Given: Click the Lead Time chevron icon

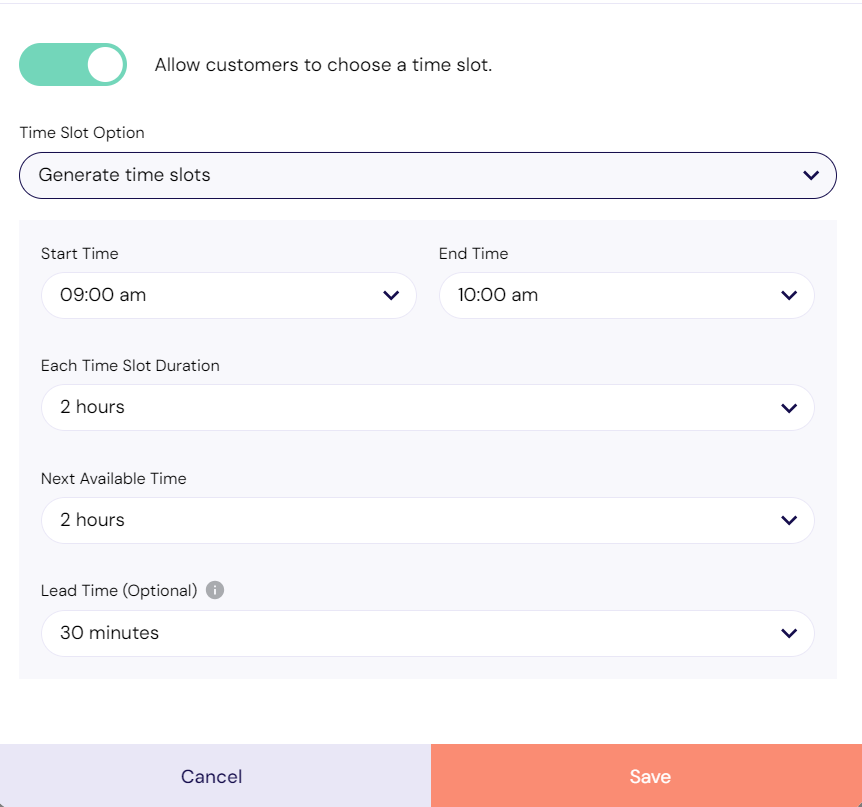Looking at the screenshot, I should pos(789,633).
